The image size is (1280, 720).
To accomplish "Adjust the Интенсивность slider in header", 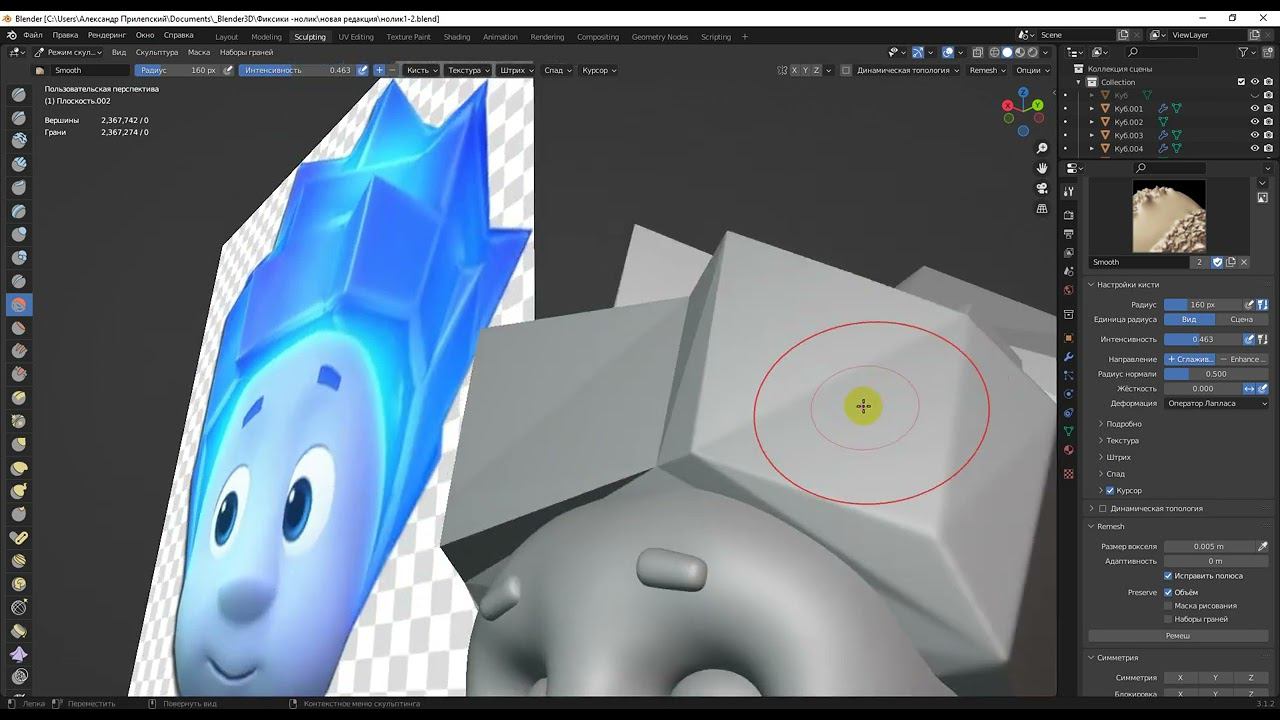I will (297, 70).
